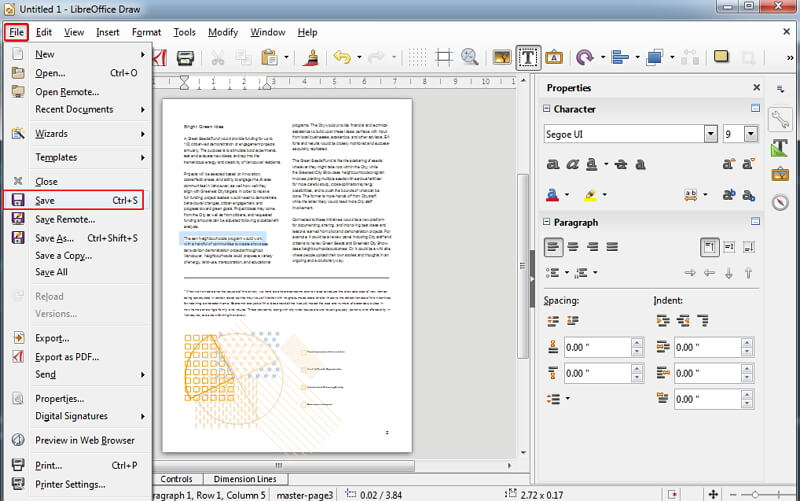Click Above Paragraph Spacing input field
Screen dimensions: 800x501
click(x=597, y=347)
